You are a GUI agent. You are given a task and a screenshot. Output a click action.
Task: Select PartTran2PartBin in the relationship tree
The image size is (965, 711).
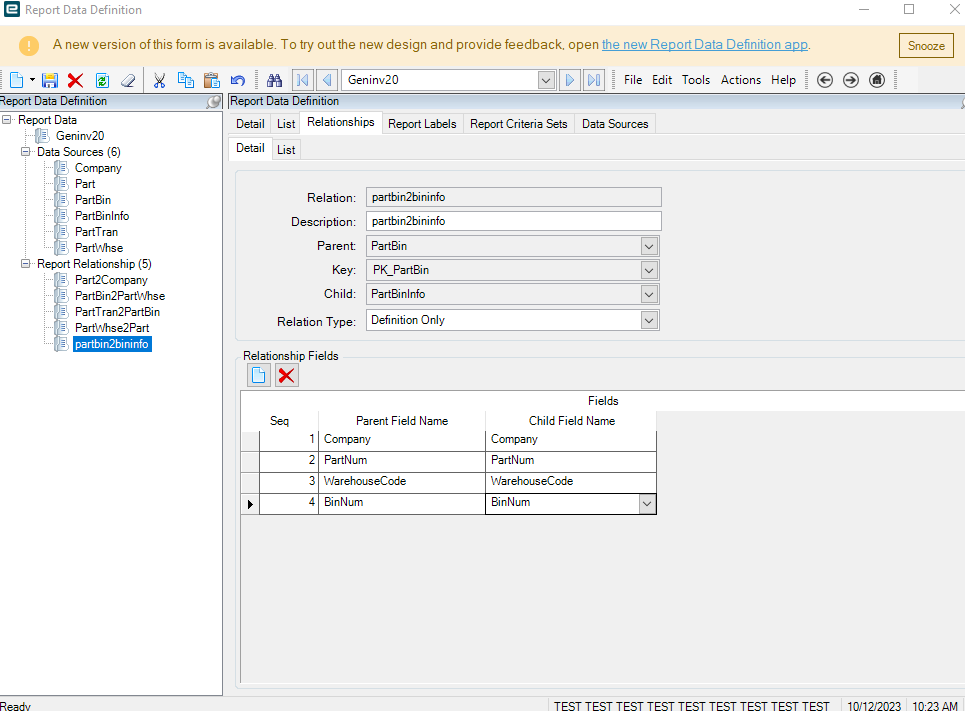[117, 312]
